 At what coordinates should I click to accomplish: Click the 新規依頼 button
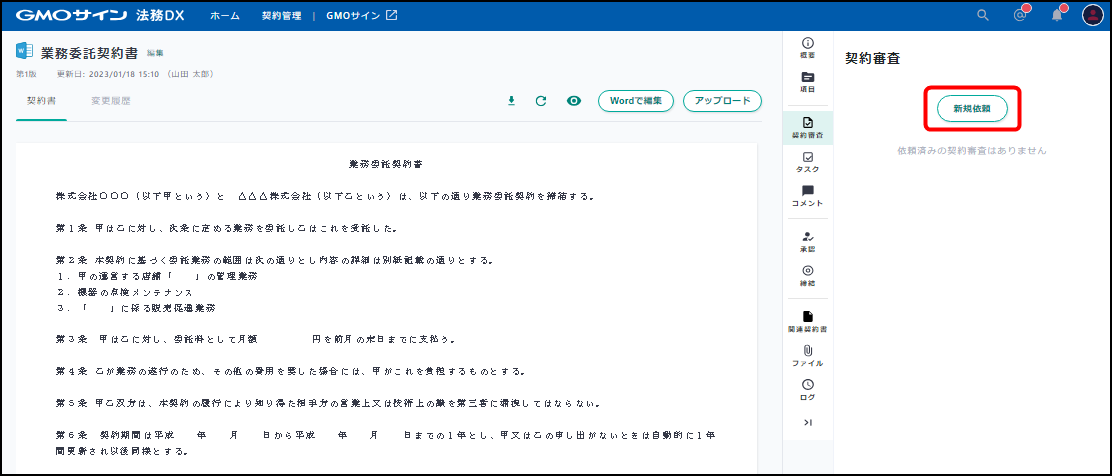click(x=972, y=107)
